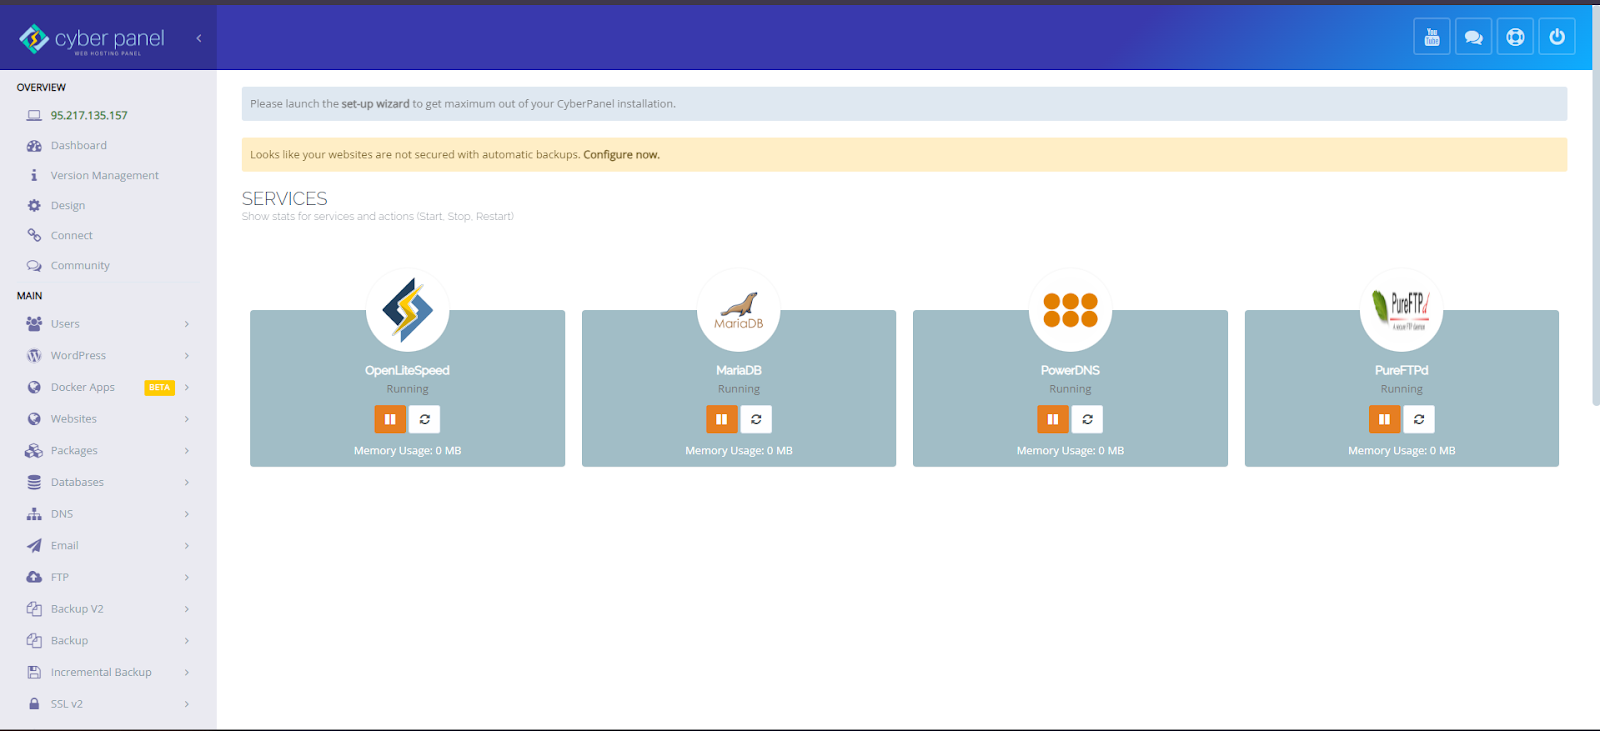Click the Users group icon
The width and height of the screenshot is (1600, 731).
coord(34,324)
